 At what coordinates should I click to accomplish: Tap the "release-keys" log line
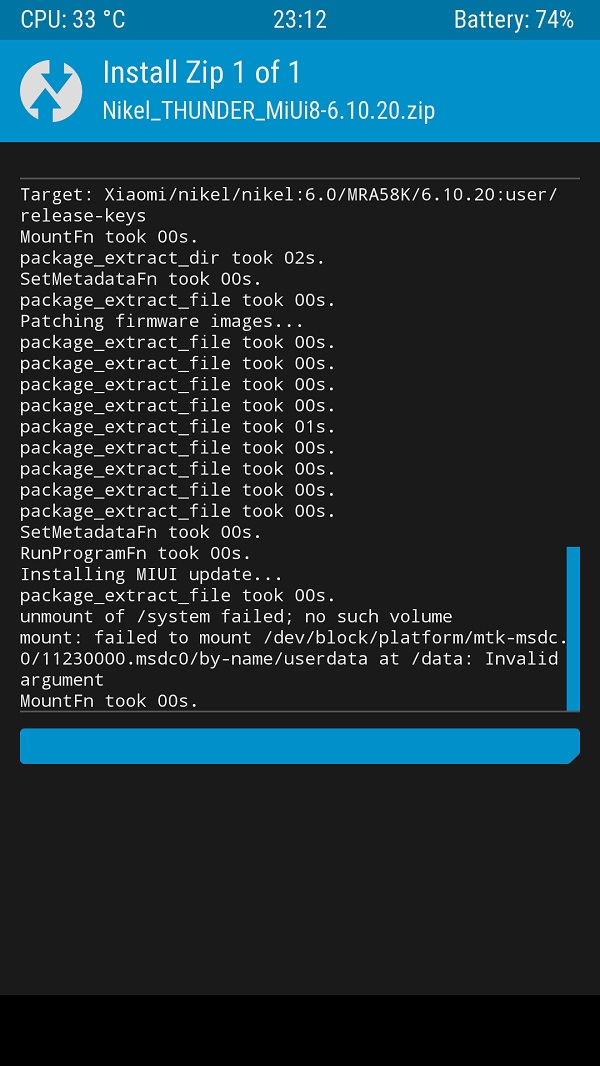(x=83, y=215)
